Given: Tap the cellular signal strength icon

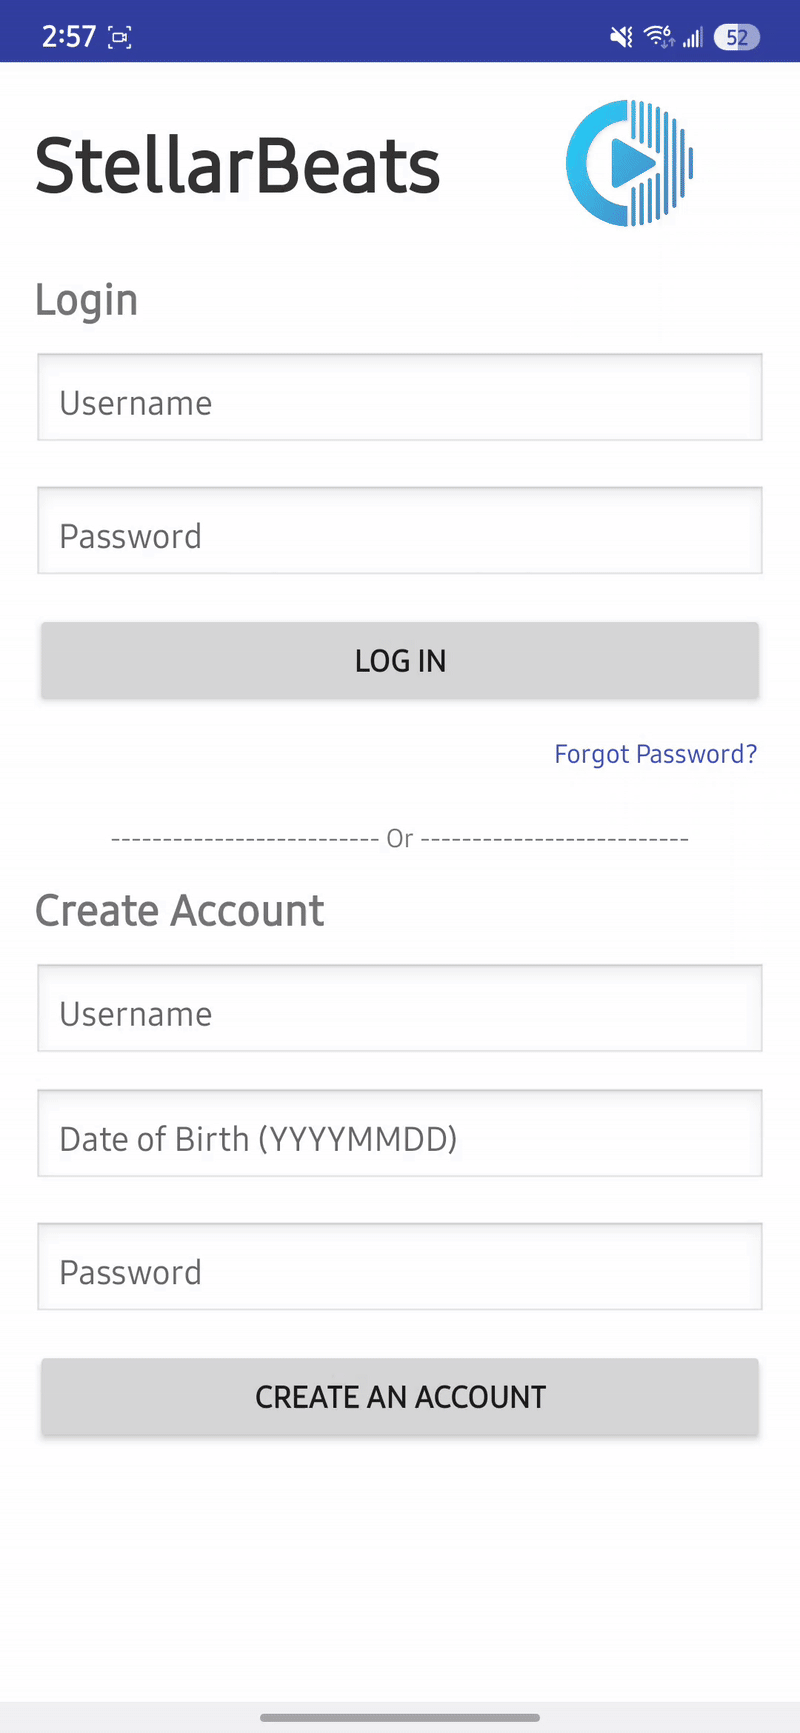Looking at the screenshot, I should [x=692, y=38].
